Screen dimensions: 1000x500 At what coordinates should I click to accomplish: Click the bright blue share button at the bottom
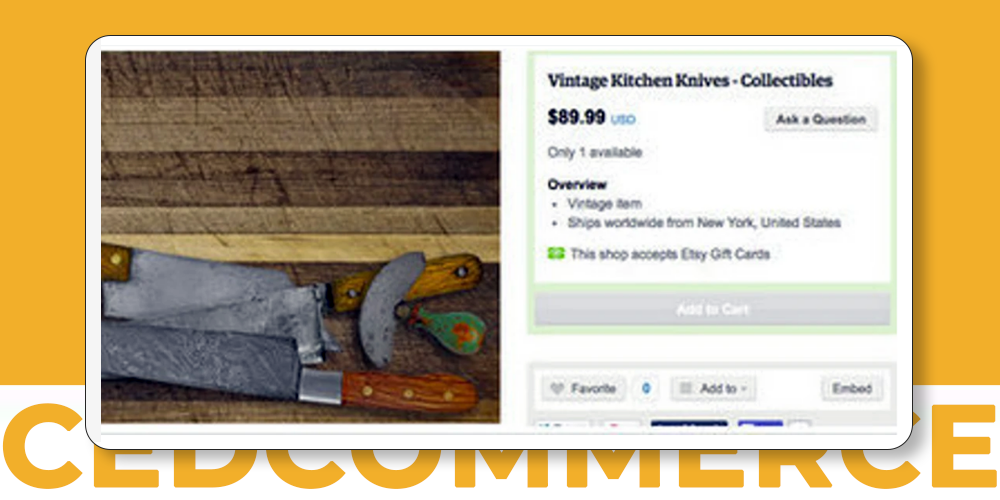click(x=760, y=423)
